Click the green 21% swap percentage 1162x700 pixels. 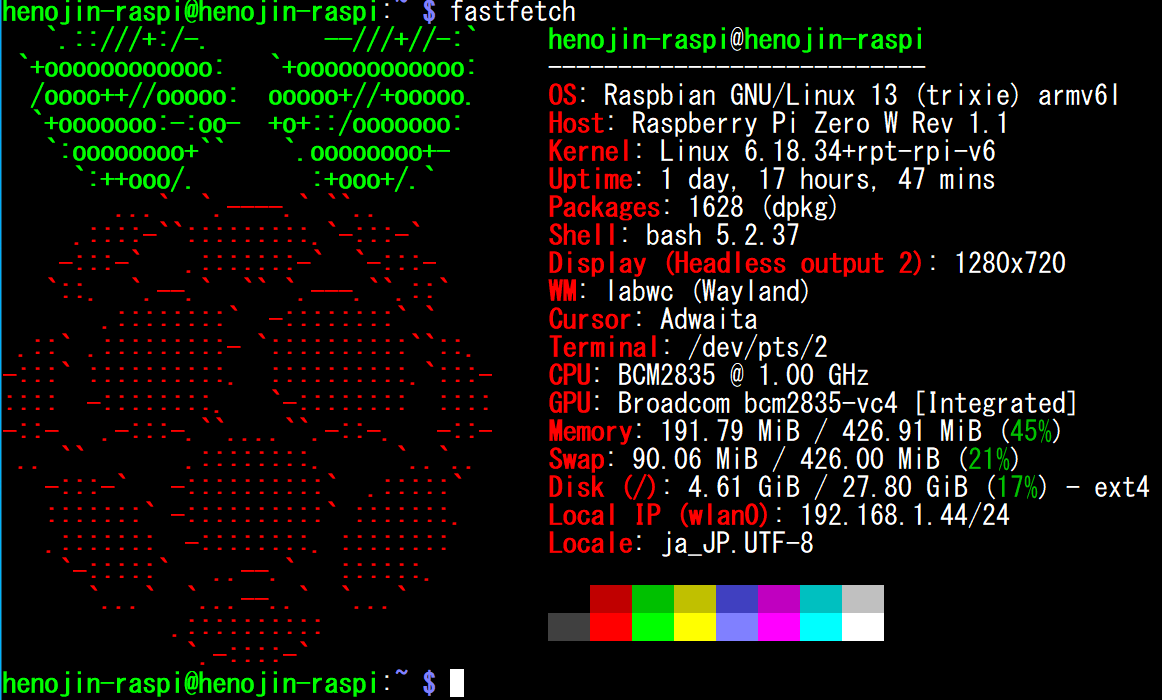pyautogui.click(x=989, y=459)
